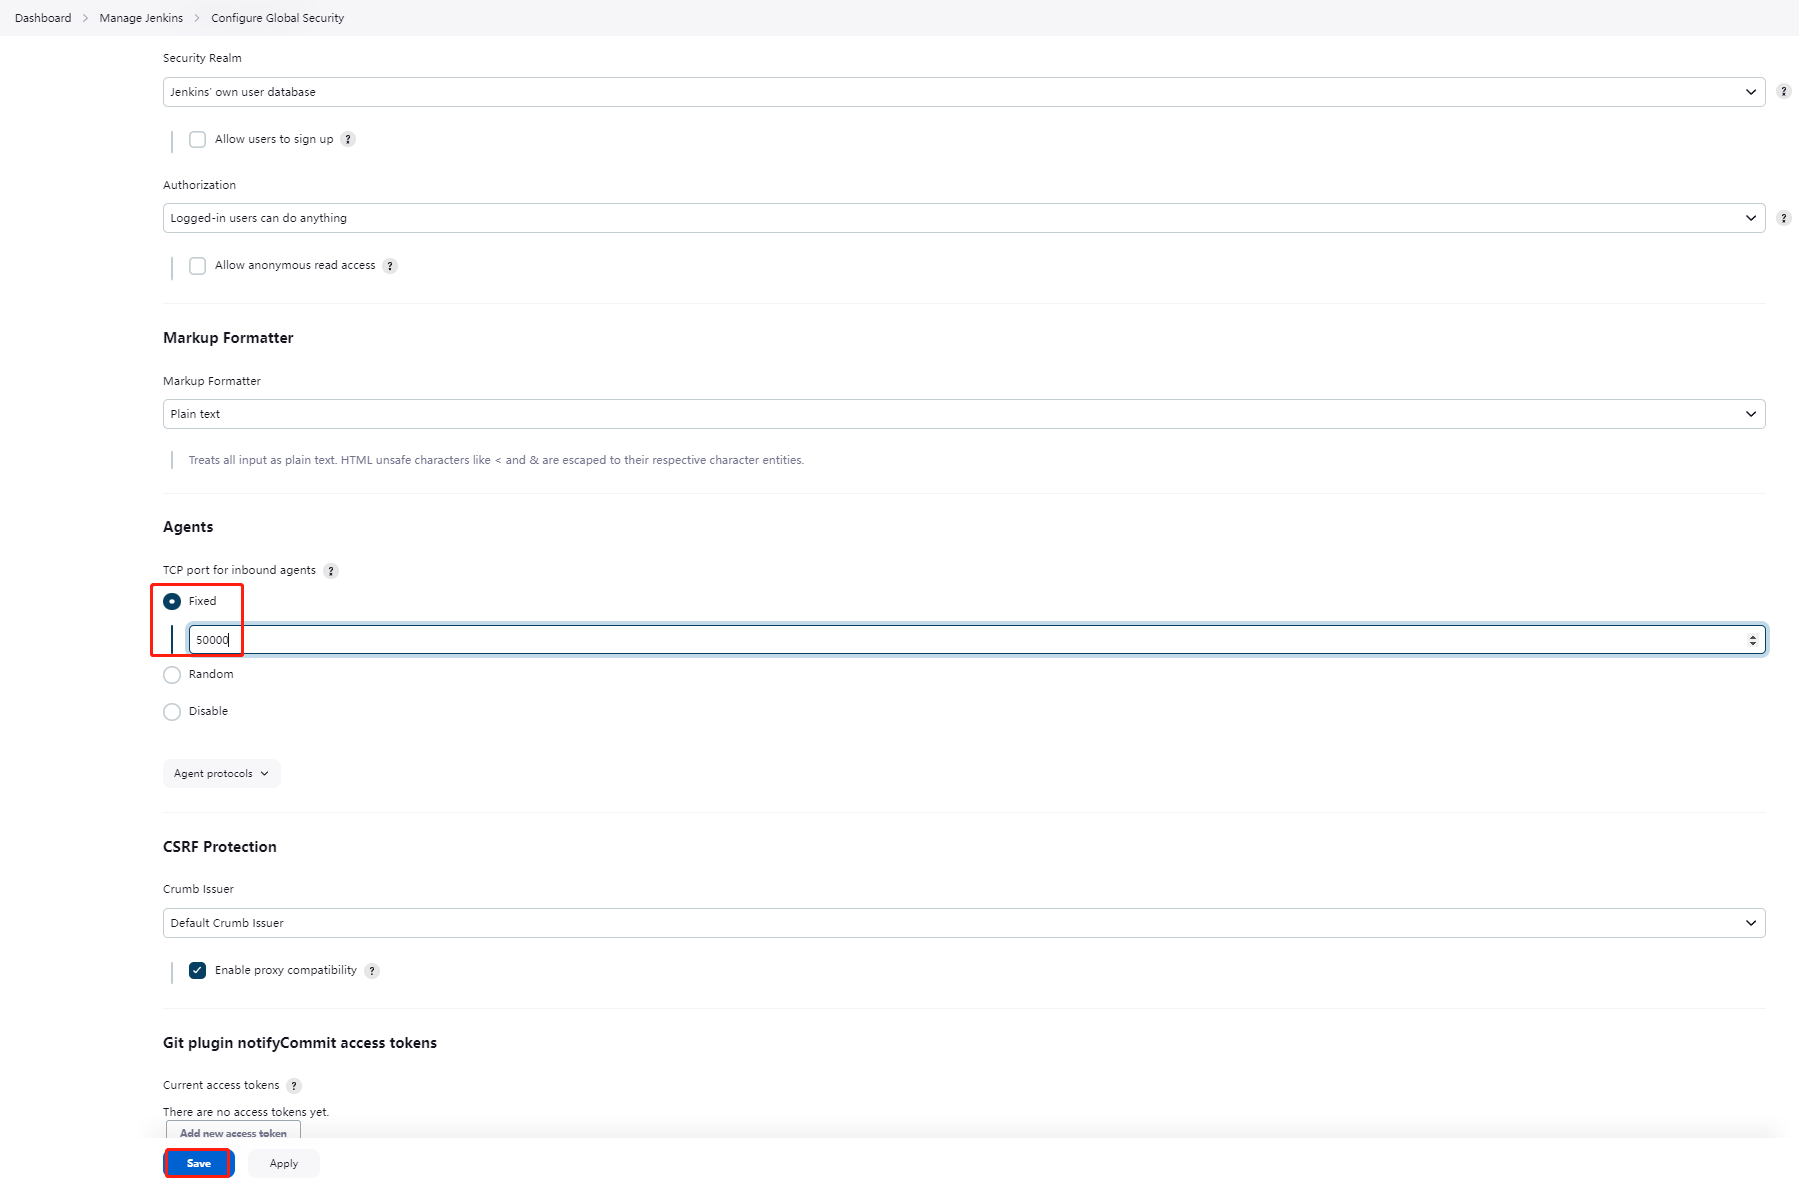Click 'There are no access tokens yet.' text
The image size is (1799, 1189).
coord(246,1112)
